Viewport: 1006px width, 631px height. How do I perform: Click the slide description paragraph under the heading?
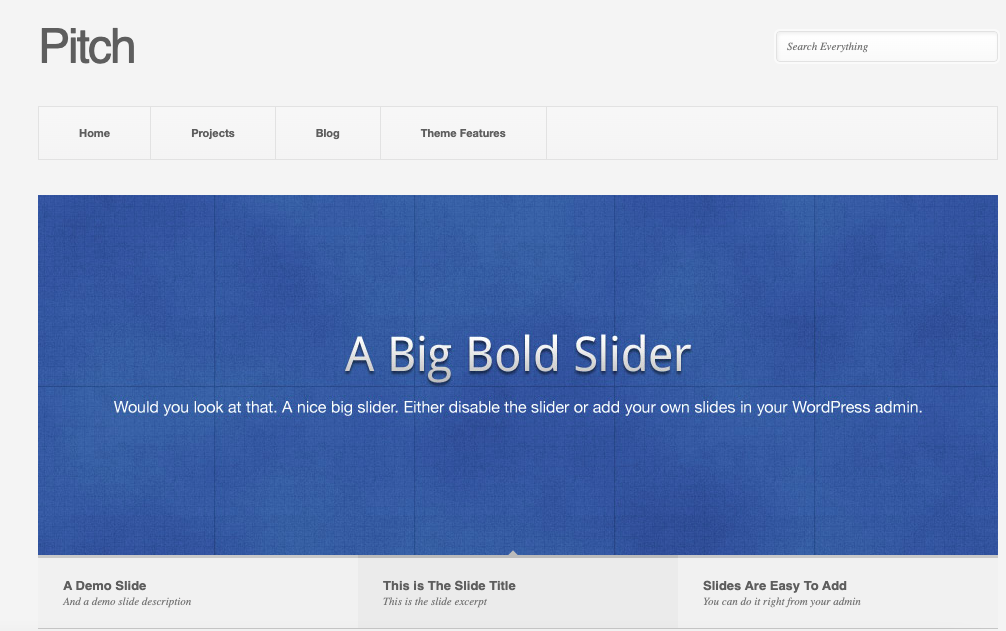pos(517,407)
